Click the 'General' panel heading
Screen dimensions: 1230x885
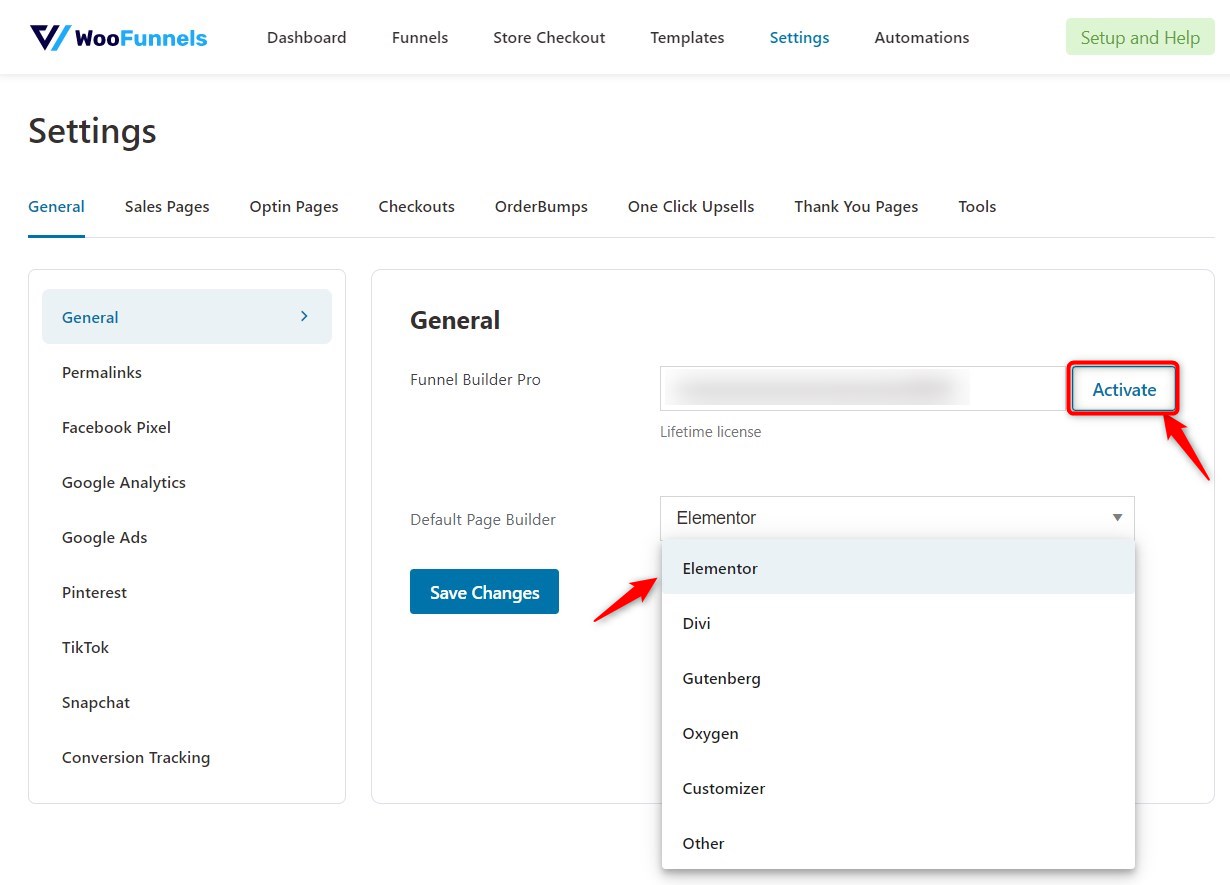tap(455, 320)
